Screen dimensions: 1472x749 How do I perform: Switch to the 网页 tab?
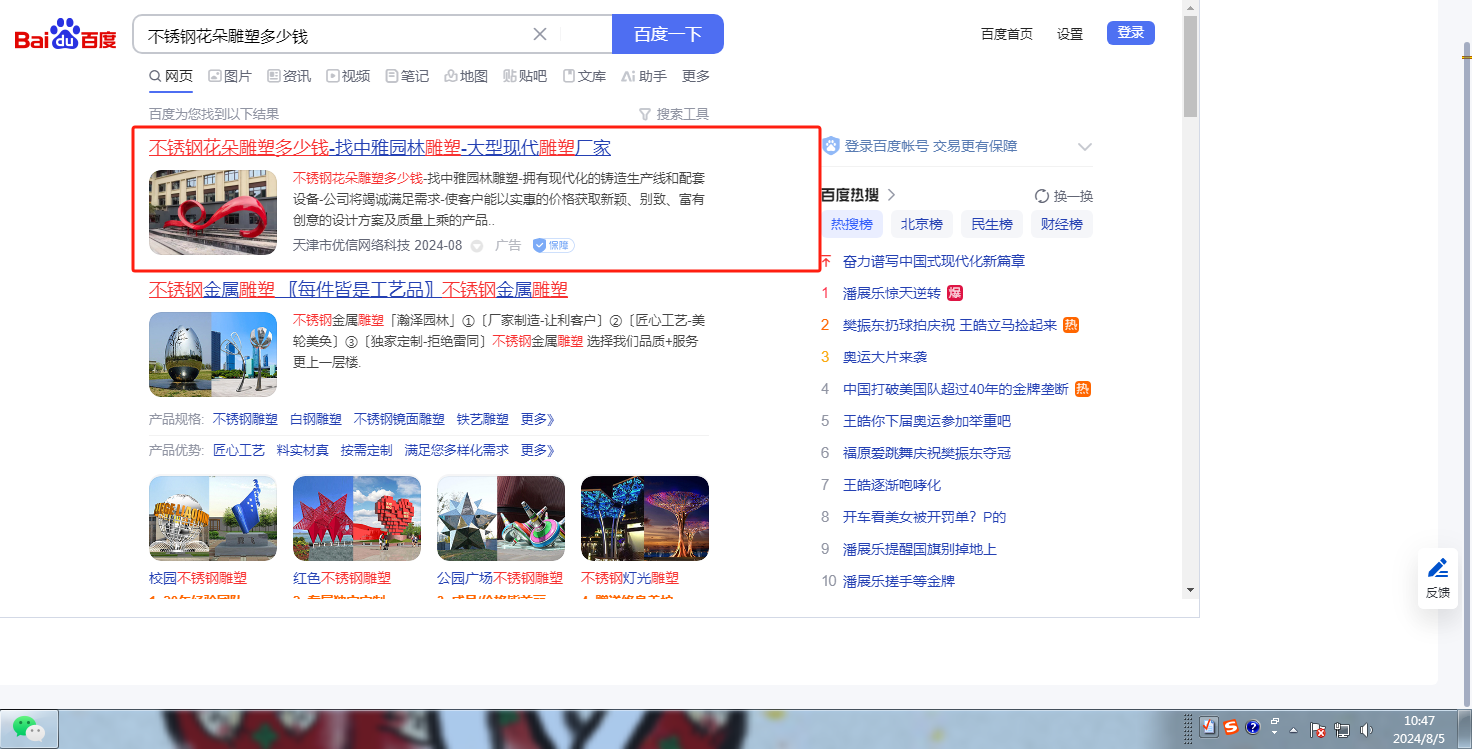[171, 76]
